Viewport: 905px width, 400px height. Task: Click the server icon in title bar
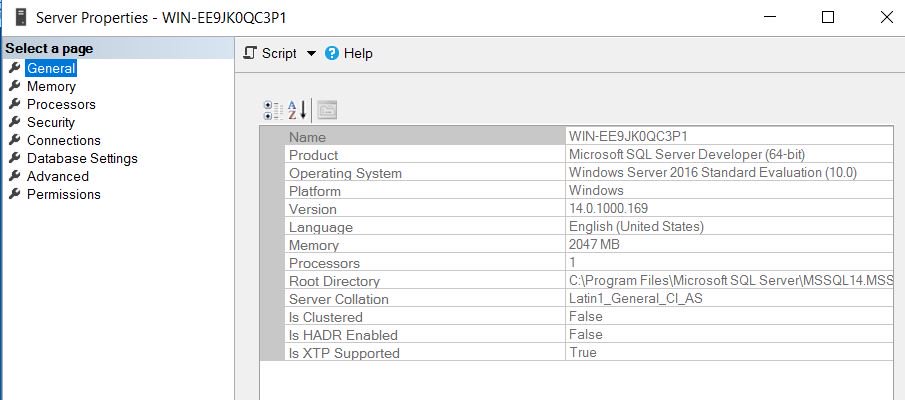pyautogui.click(x=21, y=17)
